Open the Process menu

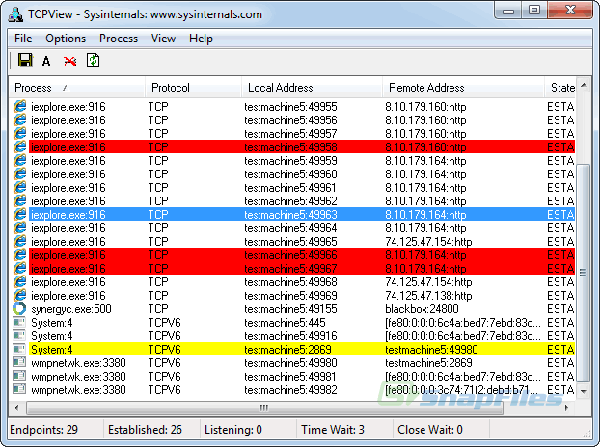tap(118, 38)
